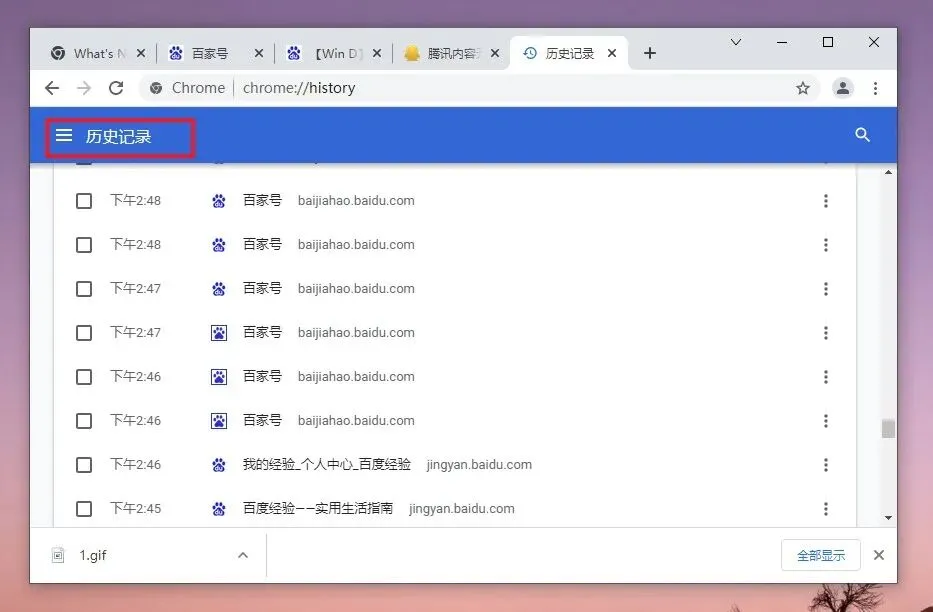Open the baijiahao.baidu.com link at 下午2:47
The width and height of the screenshot is (933, 612).
pos(355,288)
